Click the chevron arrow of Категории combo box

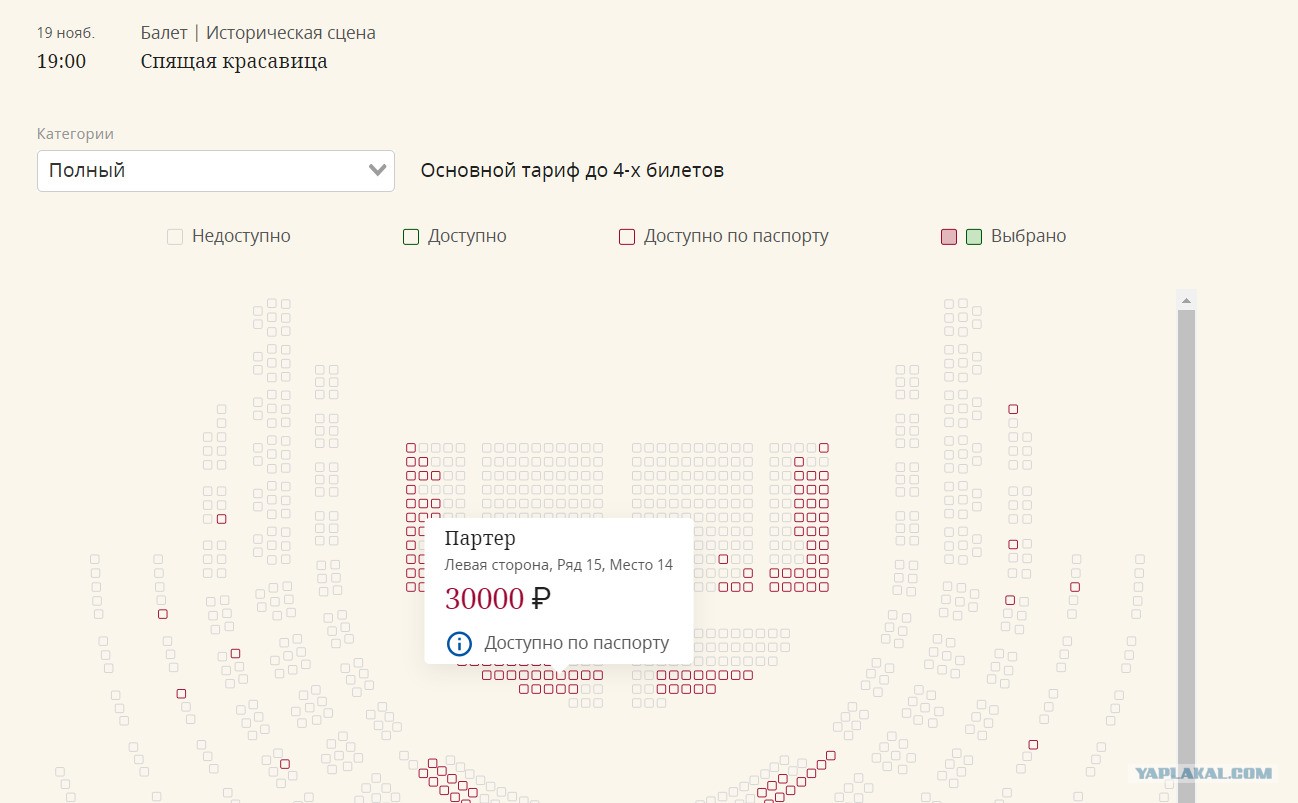[377, 170]
